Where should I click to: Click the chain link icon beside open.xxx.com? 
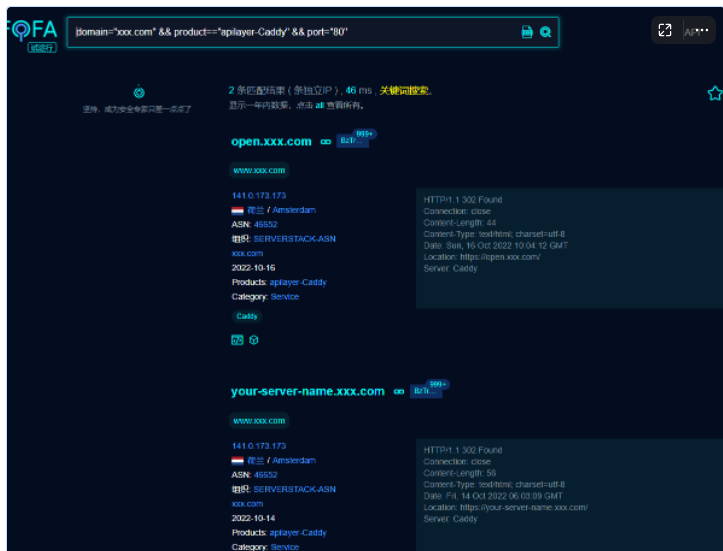326,142
